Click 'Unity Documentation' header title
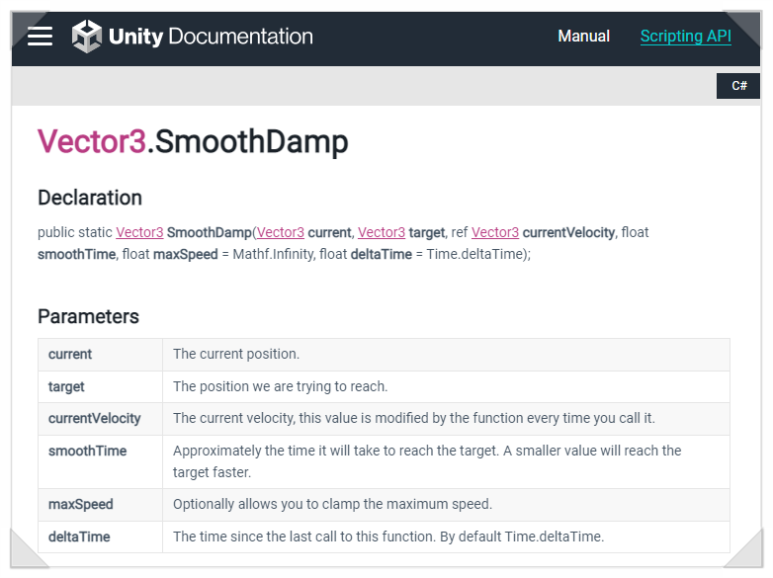This screenshot has height=578, width=773. coord(211,36)
